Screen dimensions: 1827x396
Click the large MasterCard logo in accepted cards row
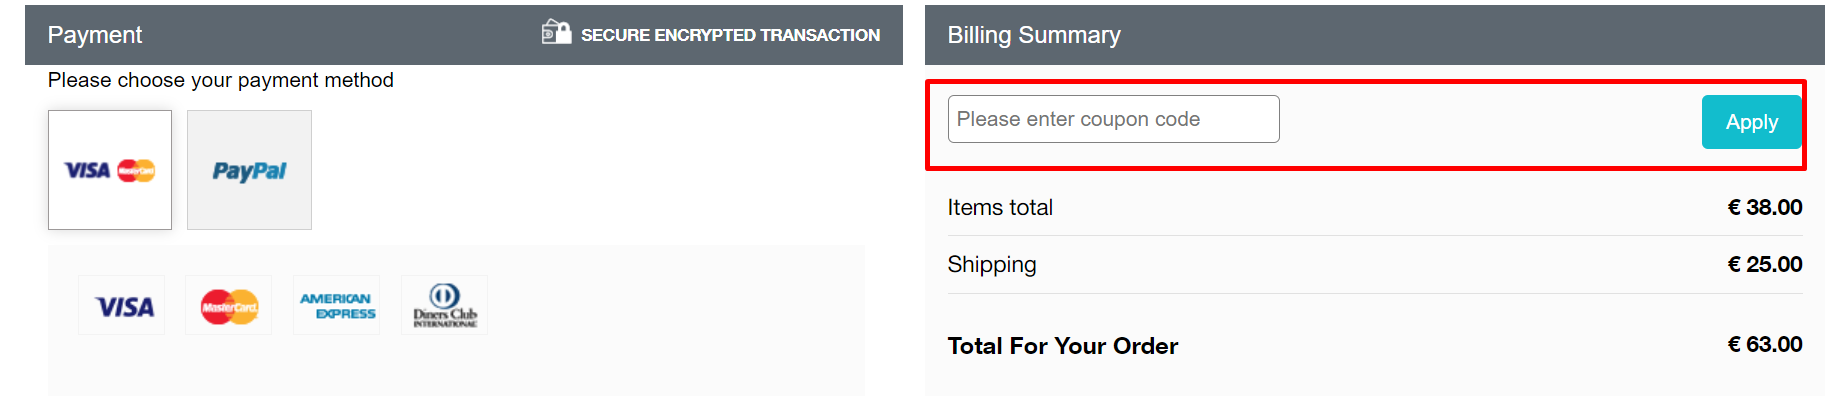[x=229, y=306]
